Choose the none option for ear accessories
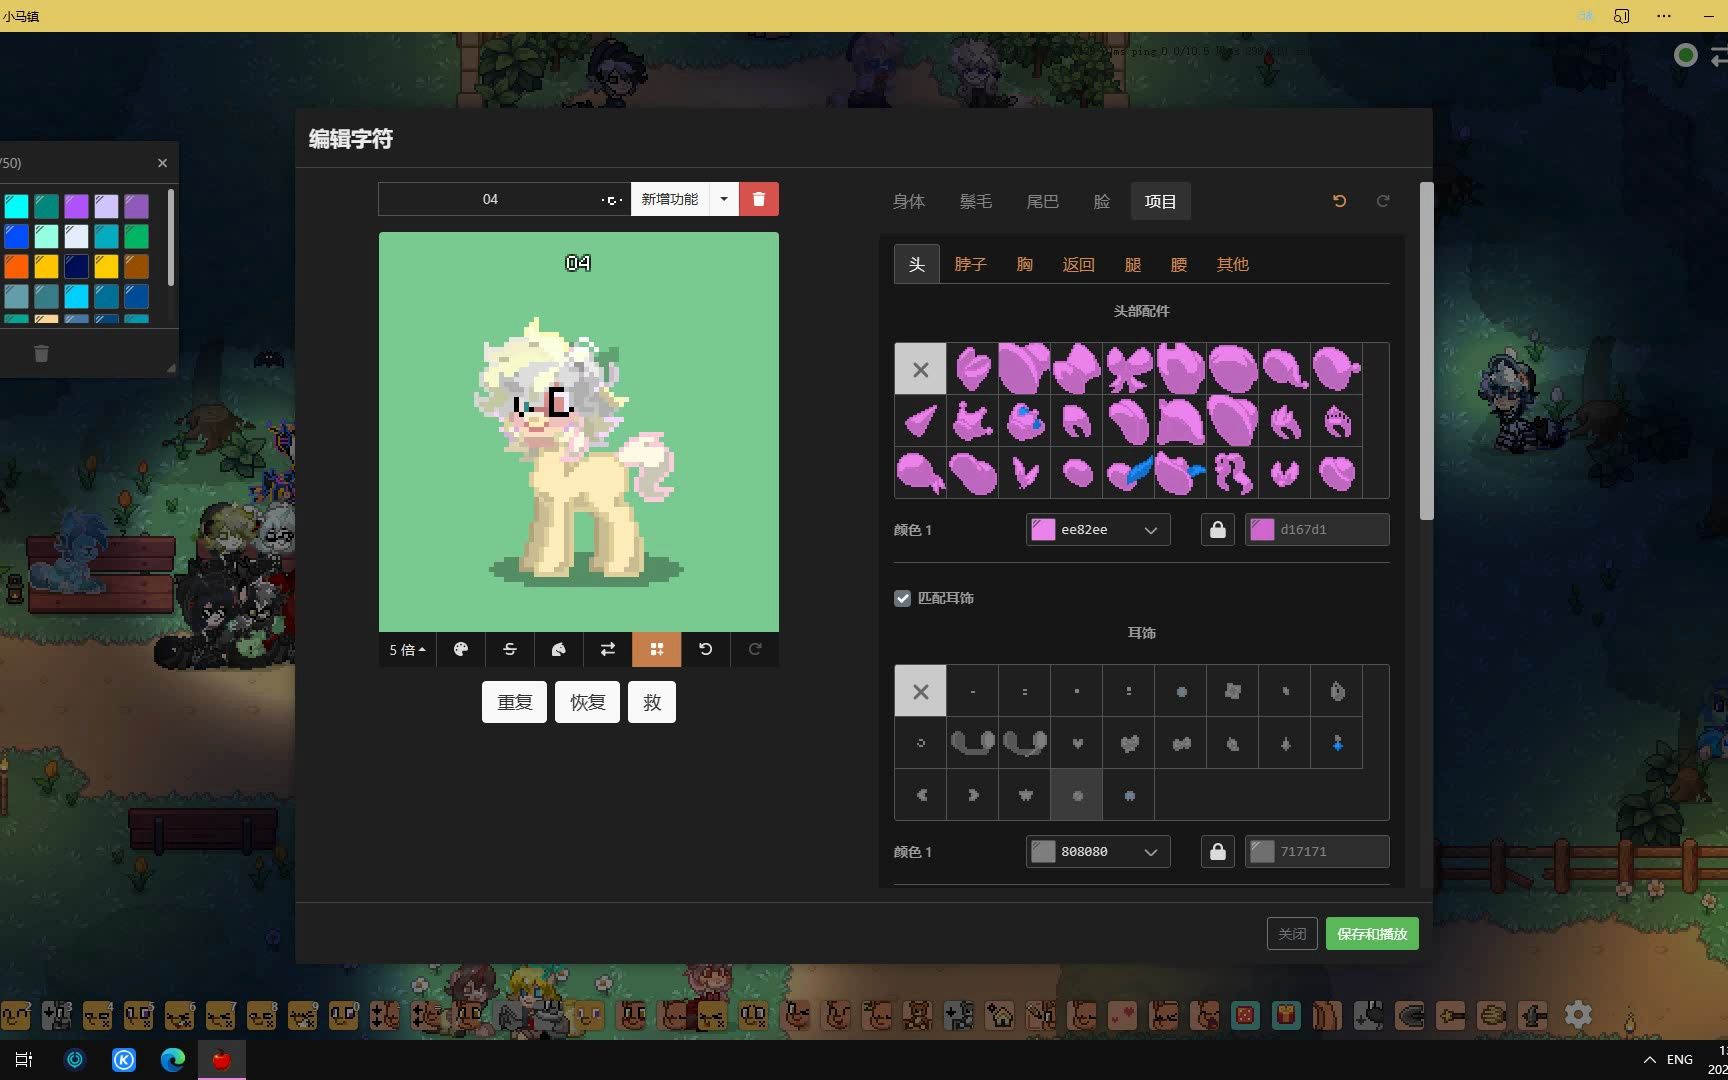Screen dimensions: 1728x1080 pos(920,691)
